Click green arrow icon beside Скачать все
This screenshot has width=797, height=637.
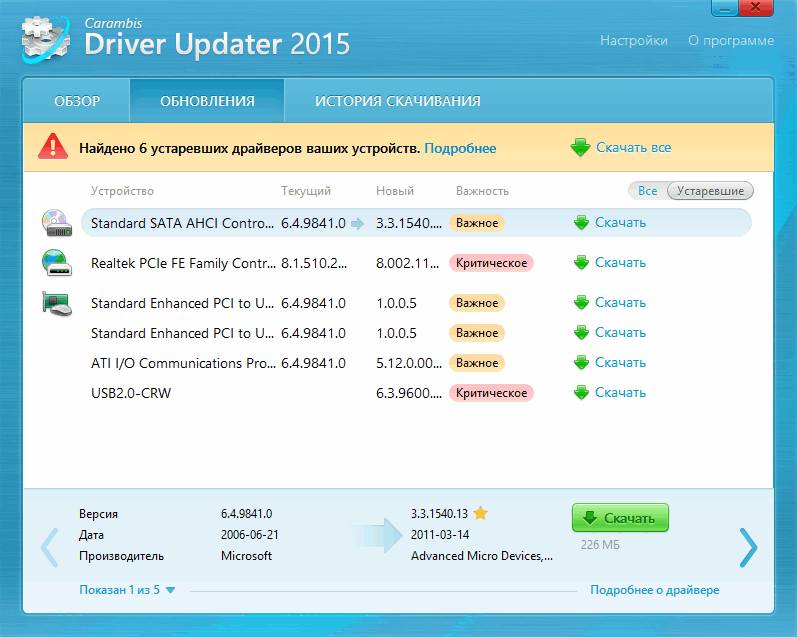[x=580, y=147]
